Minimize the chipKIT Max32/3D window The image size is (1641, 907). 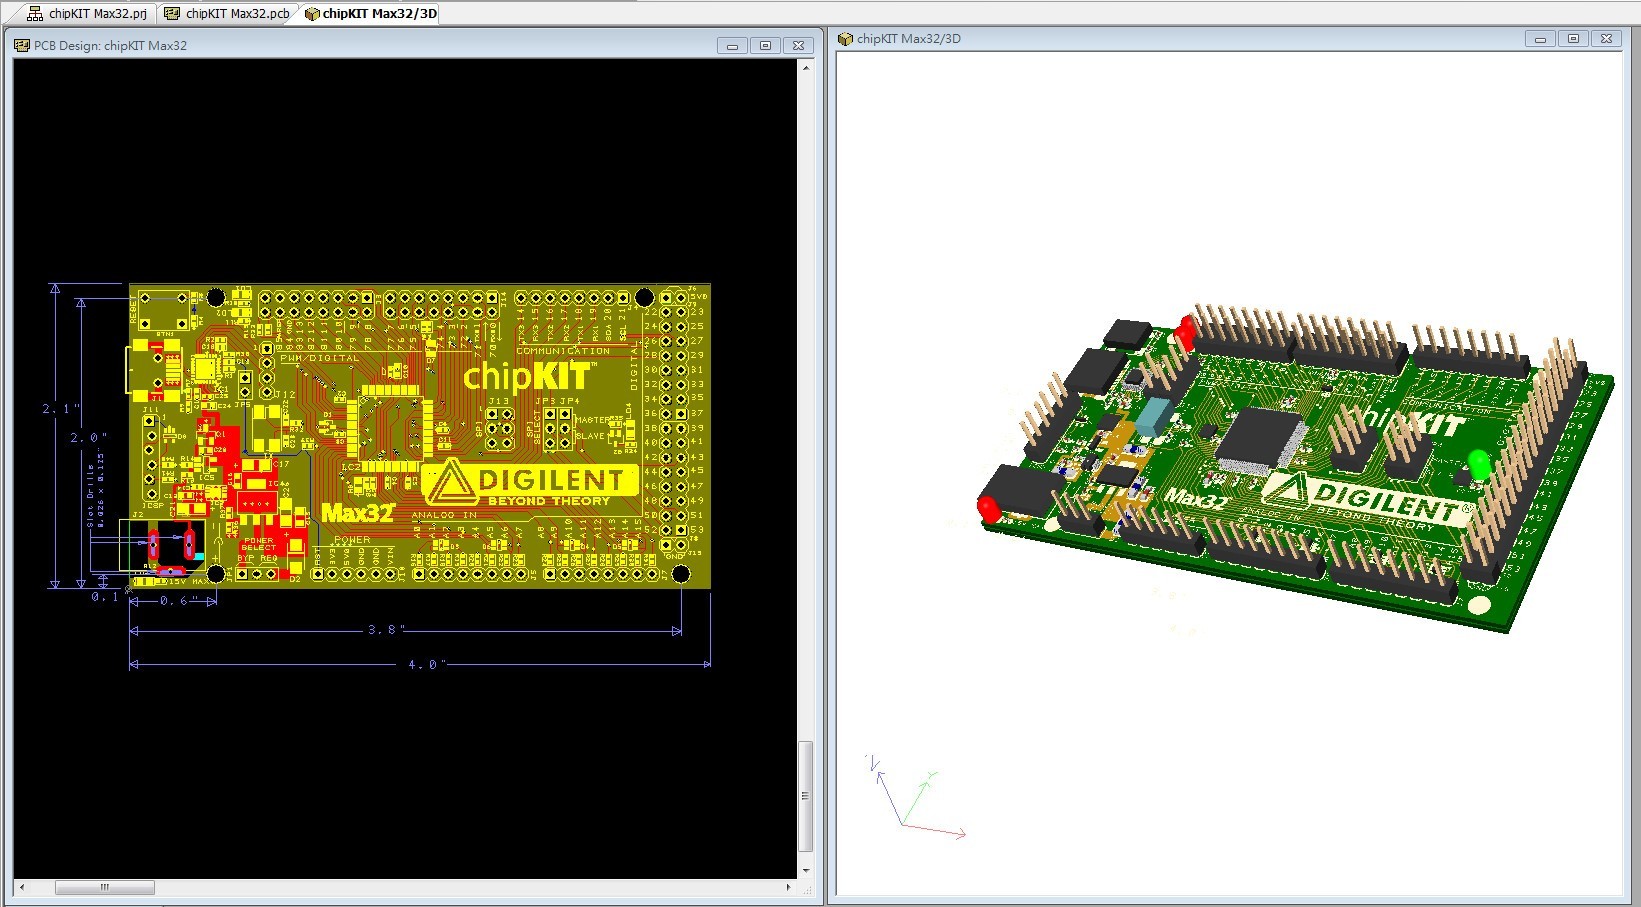coord(1540,39)
